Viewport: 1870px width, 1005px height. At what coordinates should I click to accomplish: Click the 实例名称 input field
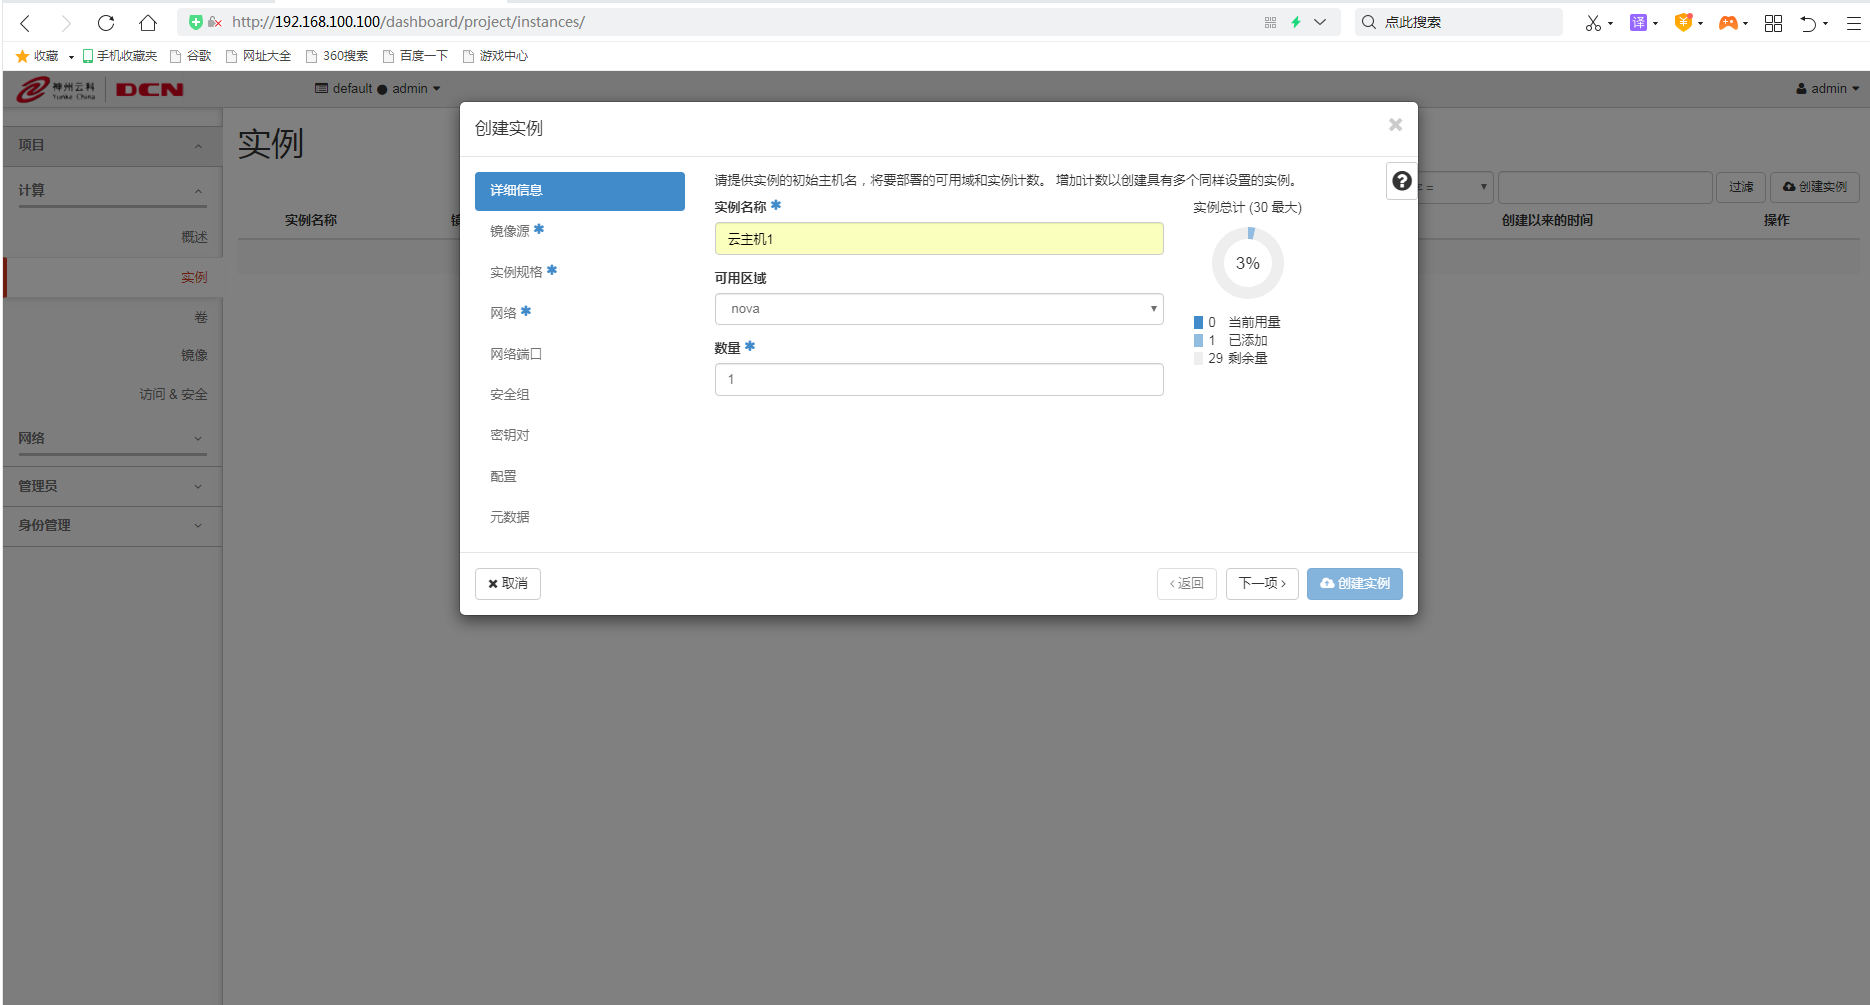click(939, 239)
